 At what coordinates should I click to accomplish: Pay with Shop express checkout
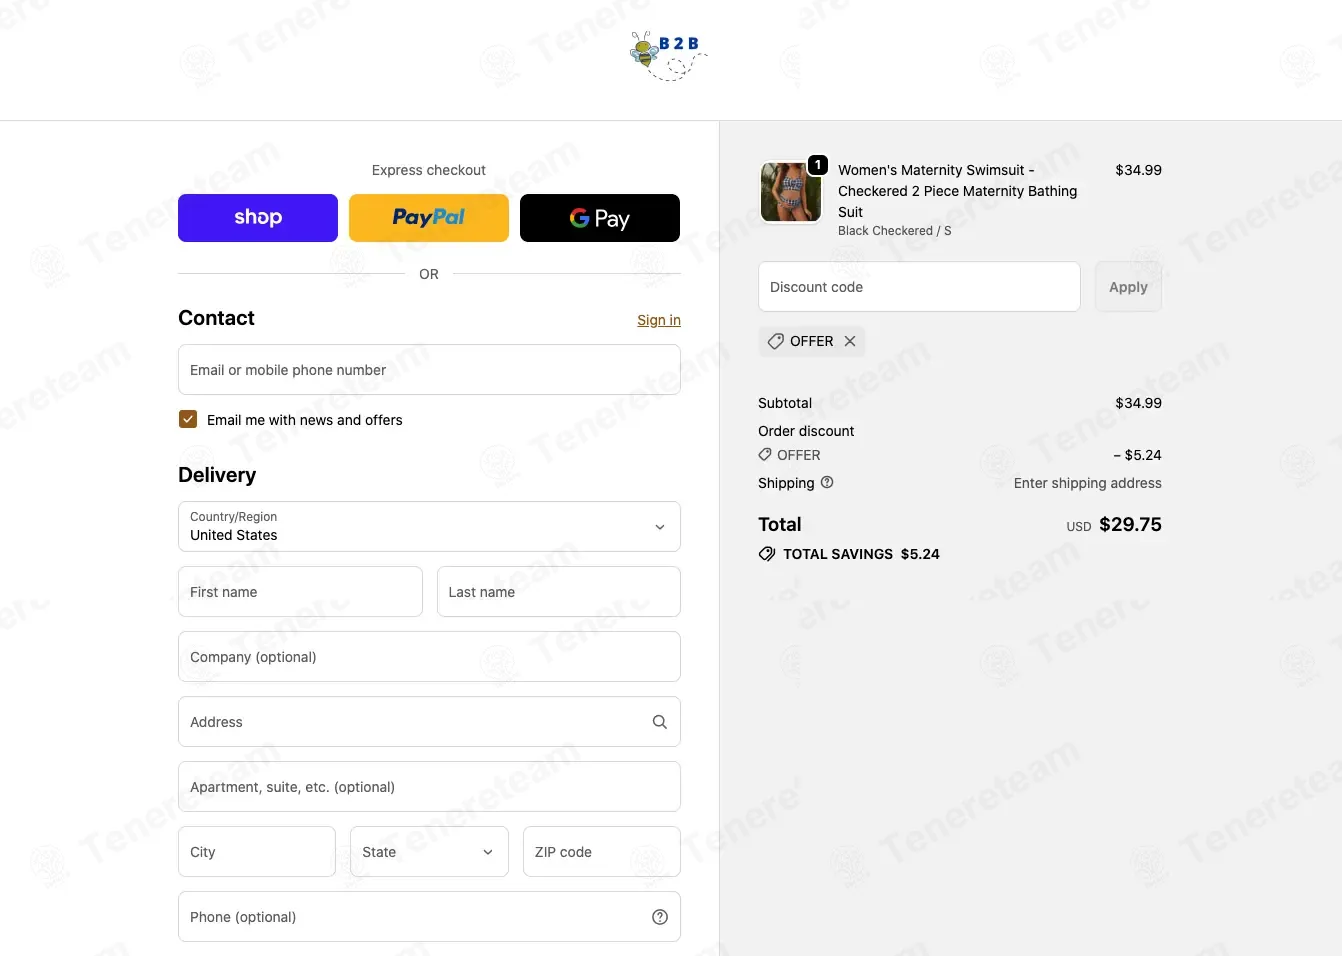pos(258,218)
